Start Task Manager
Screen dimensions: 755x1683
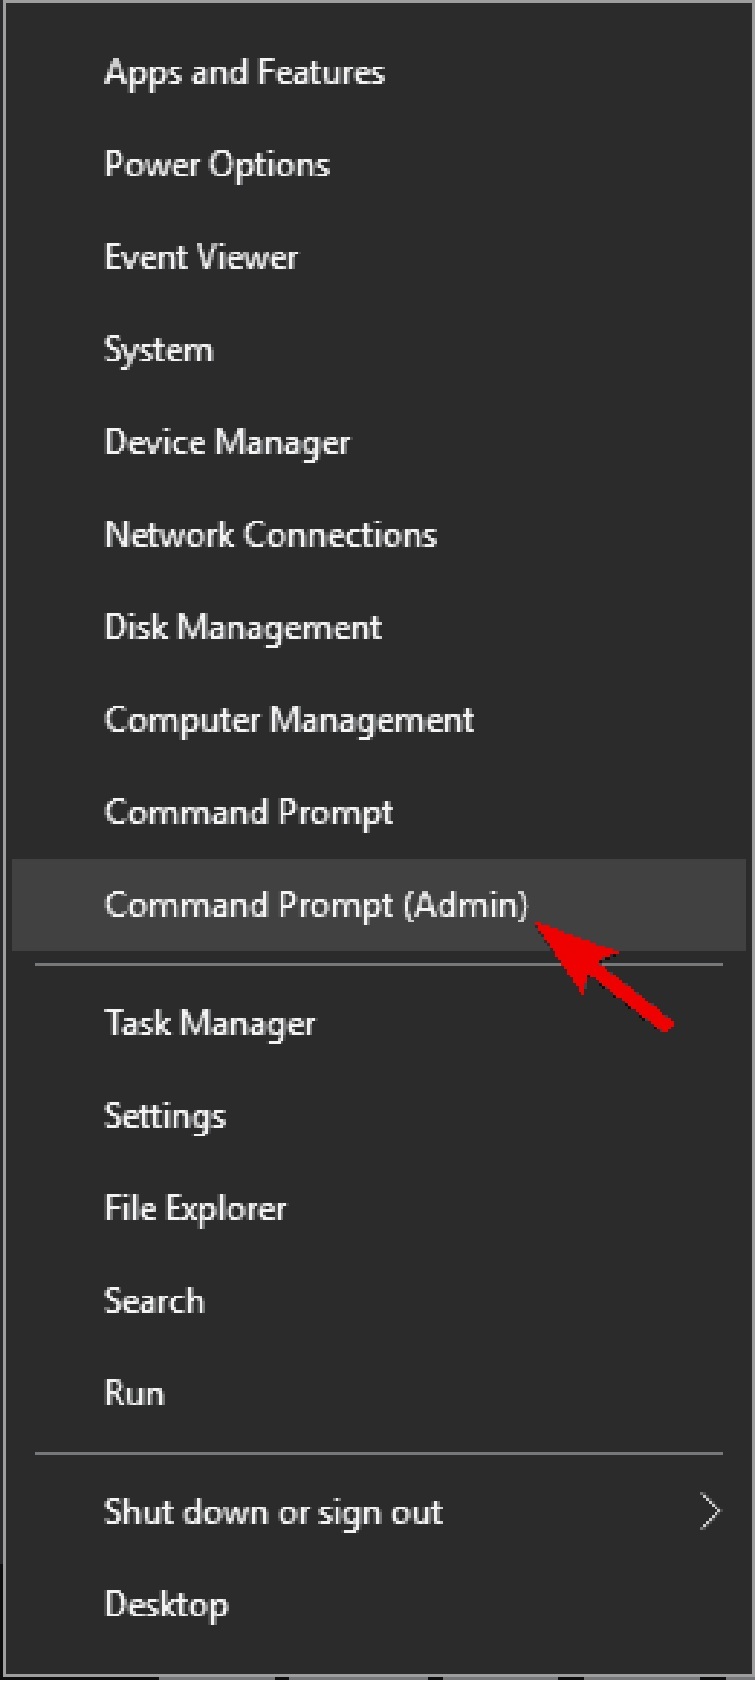209,1023
